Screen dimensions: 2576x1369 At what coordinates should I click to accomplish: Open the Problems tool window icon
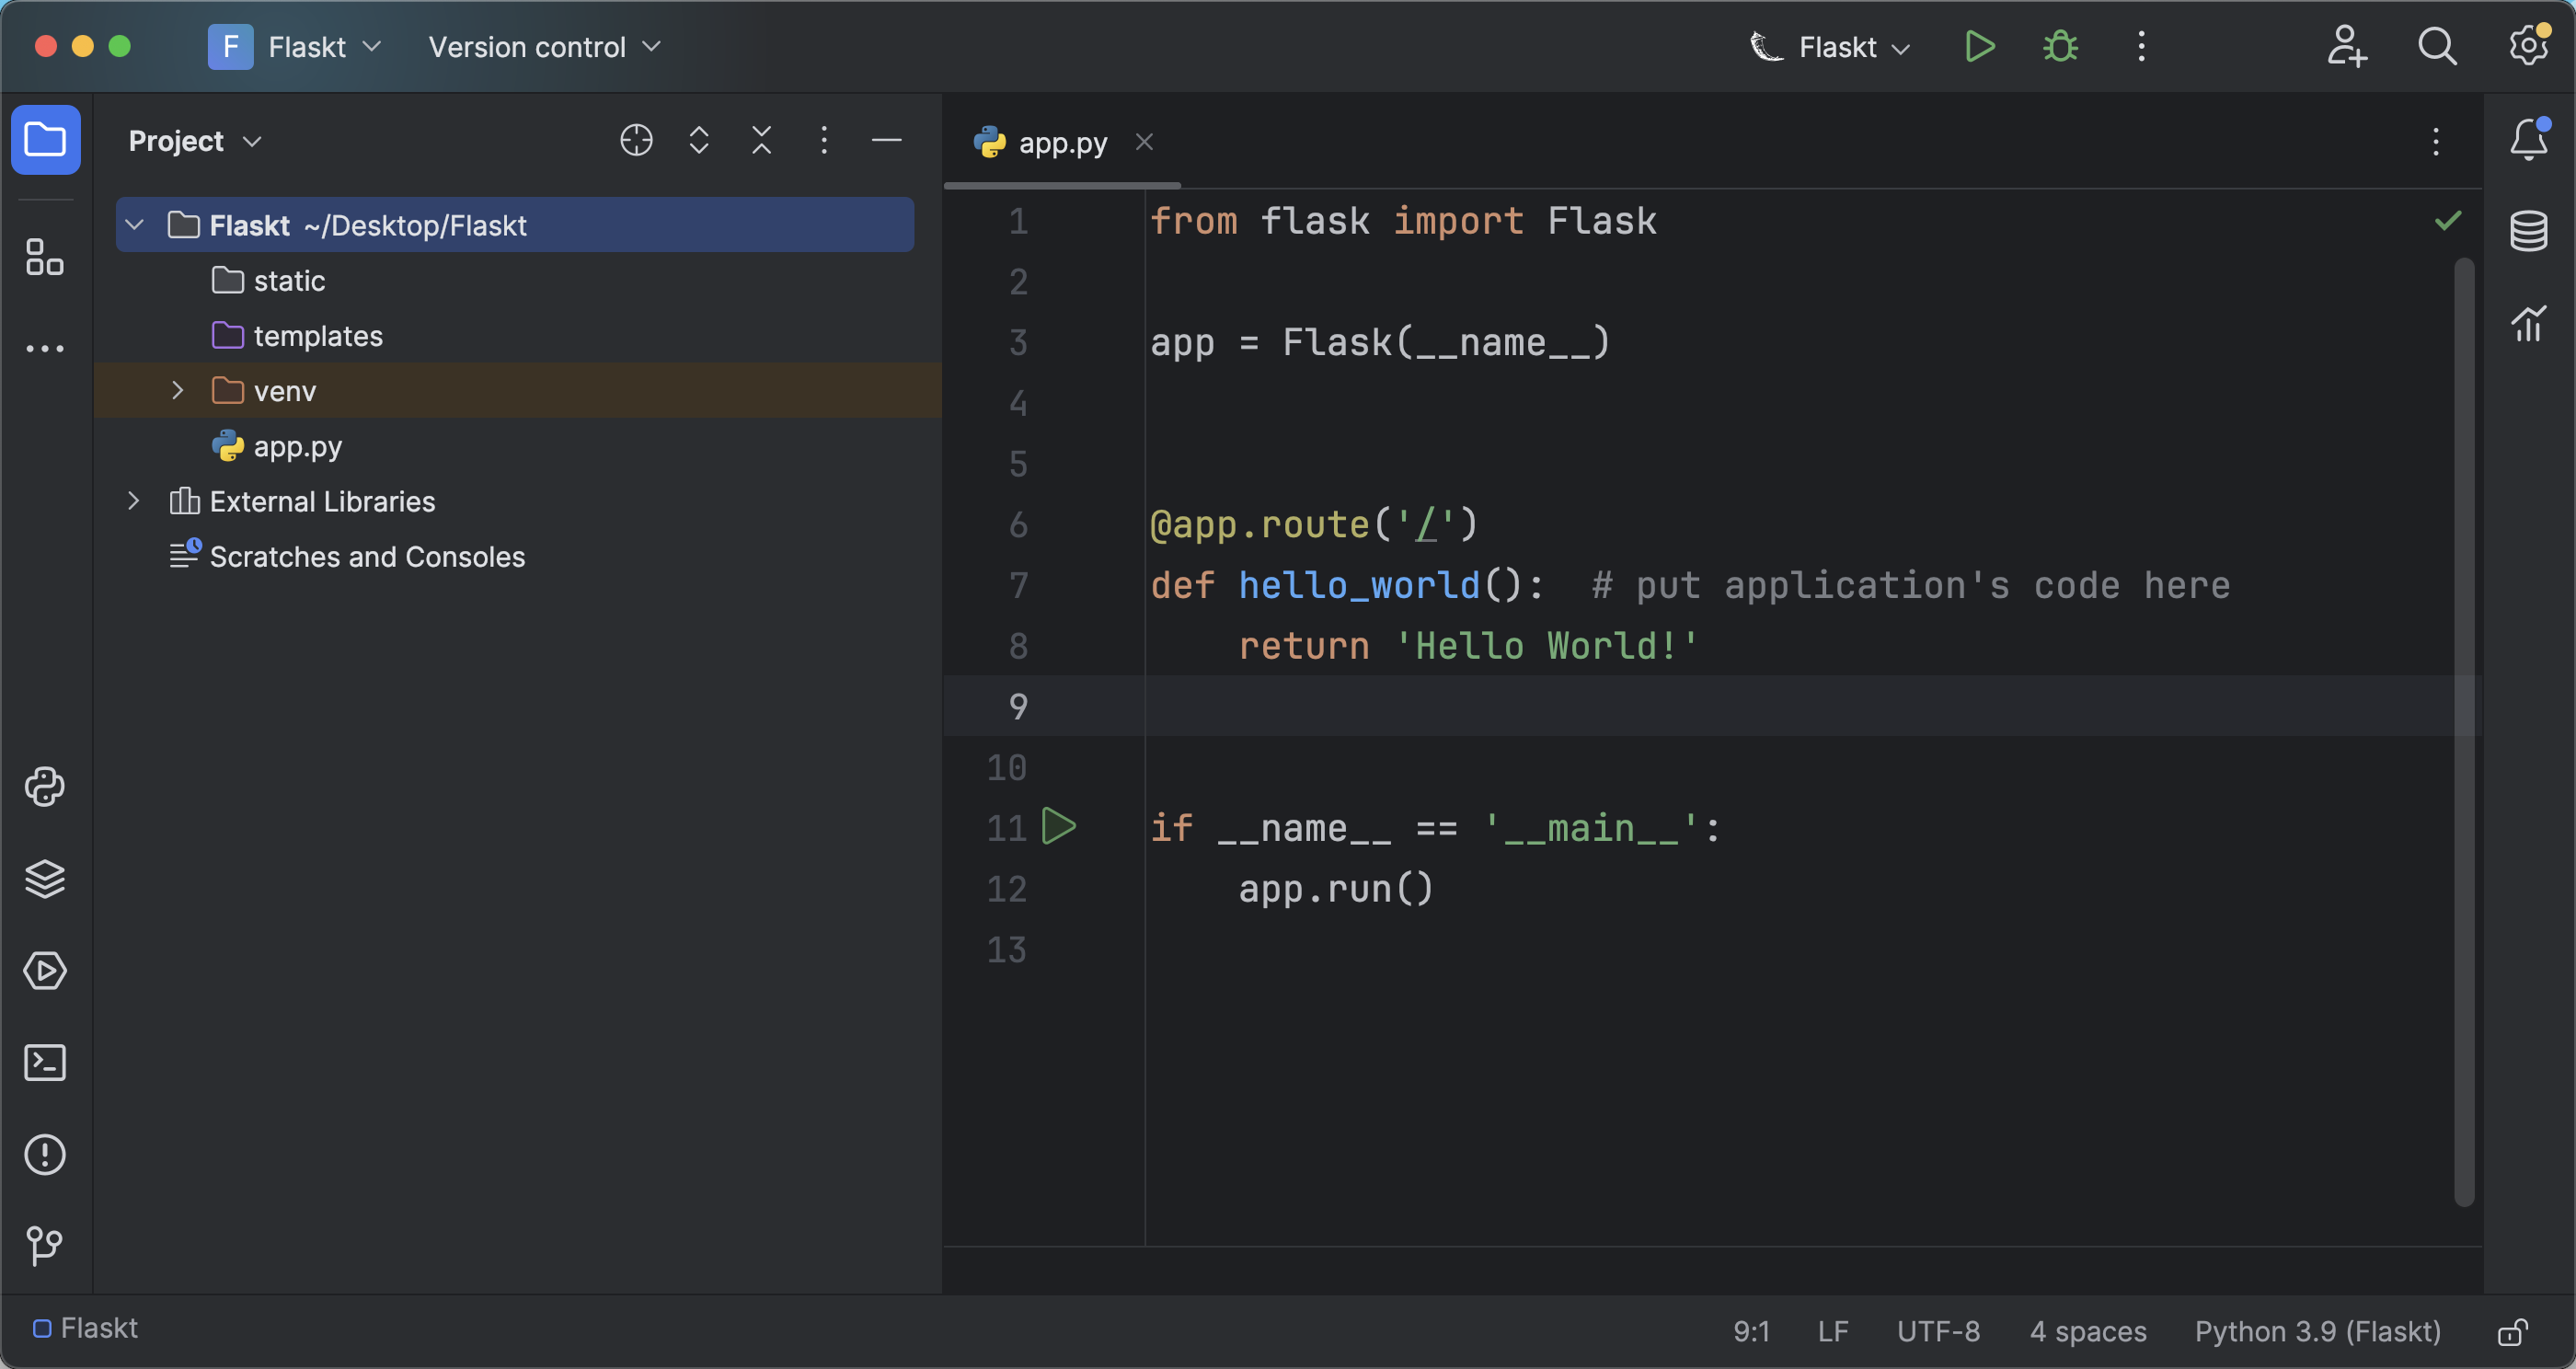pyautogui.click(x=45, y=1154)
